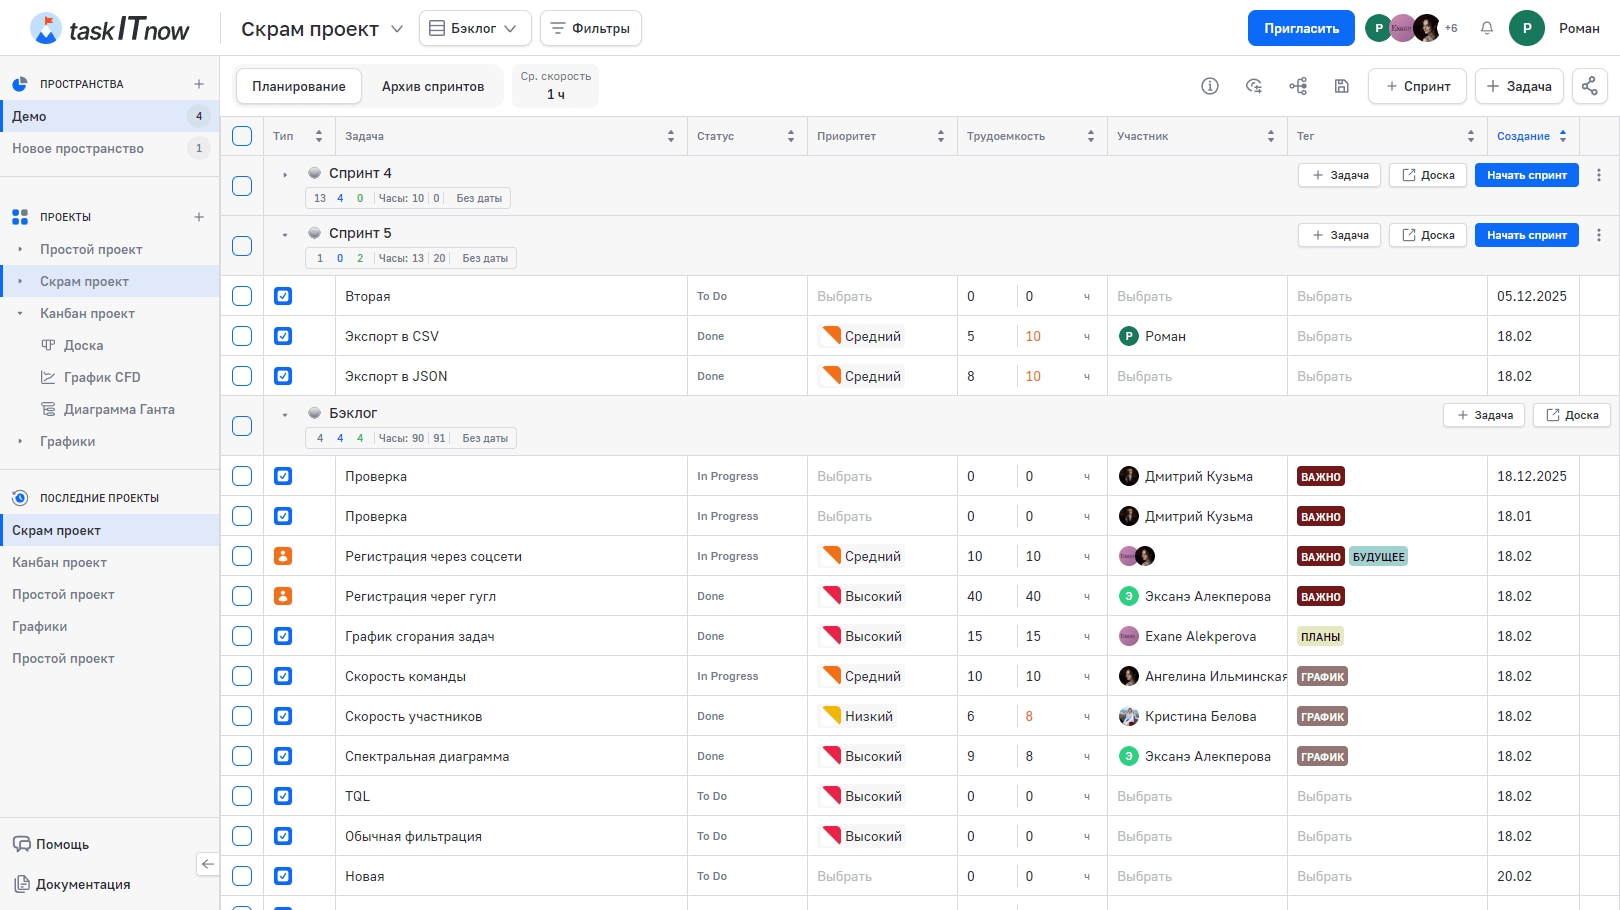Click the save floppy disk icon

tap(1342, 86)
